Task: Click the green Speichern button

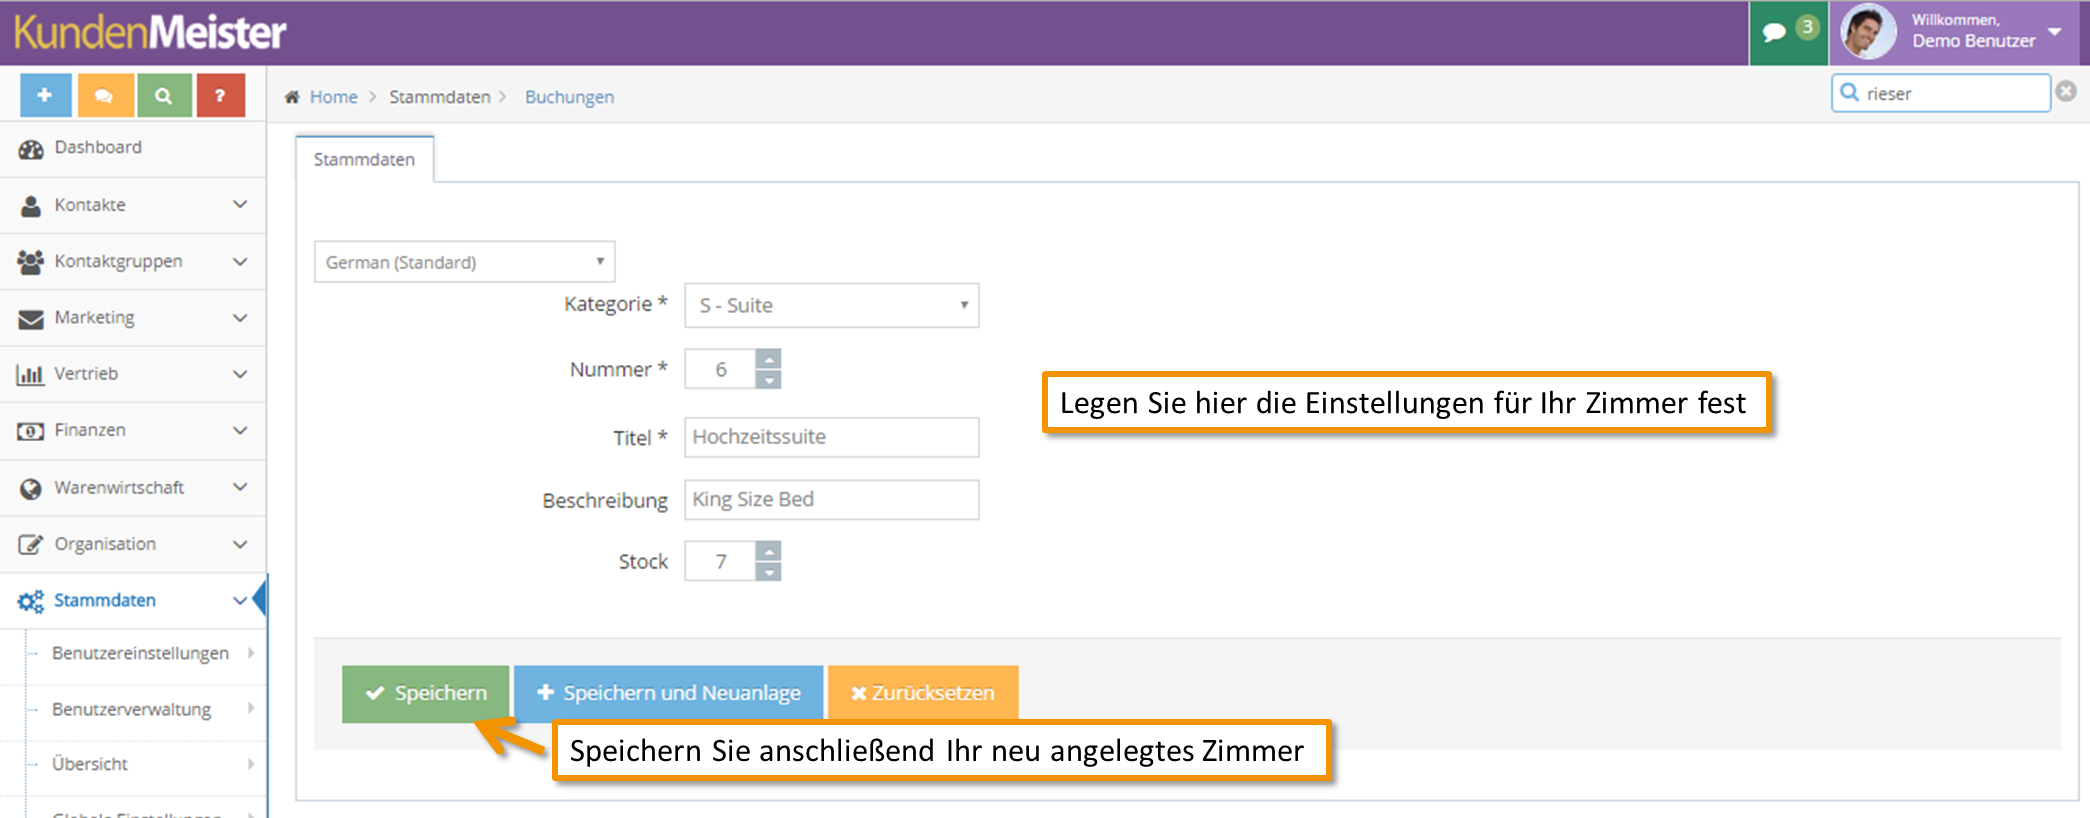Action: click(x=425, y=693)
